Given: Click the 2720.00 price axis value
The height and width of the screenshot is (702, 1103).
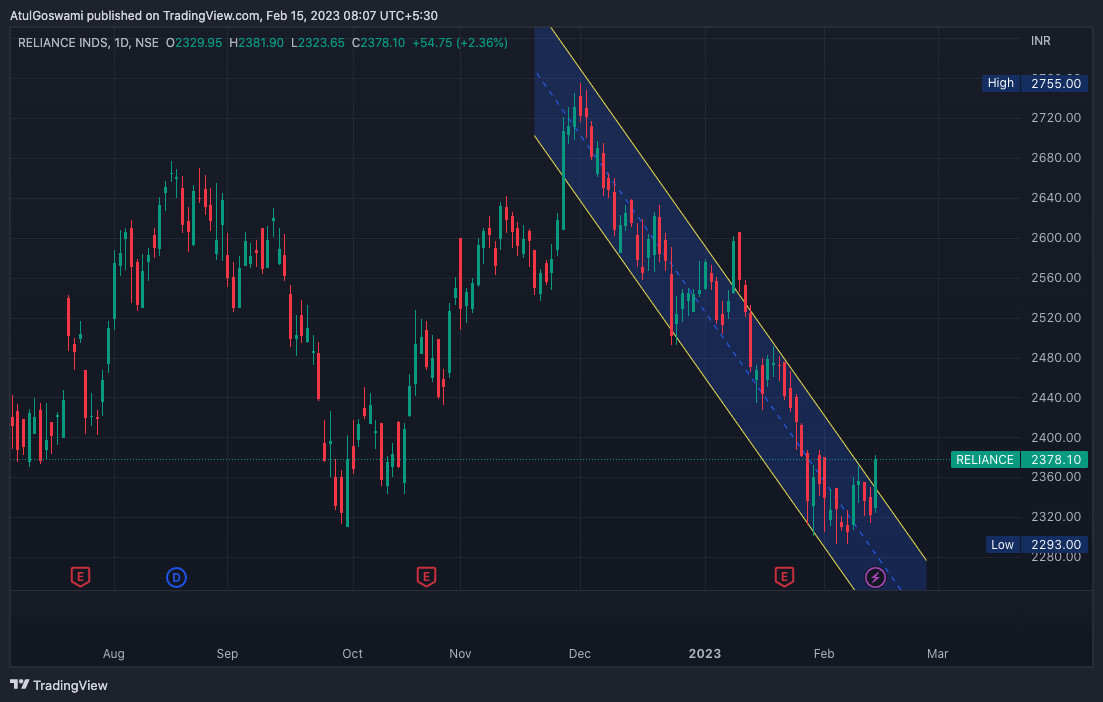Looking at the screenshot, I should (1056, 117).
